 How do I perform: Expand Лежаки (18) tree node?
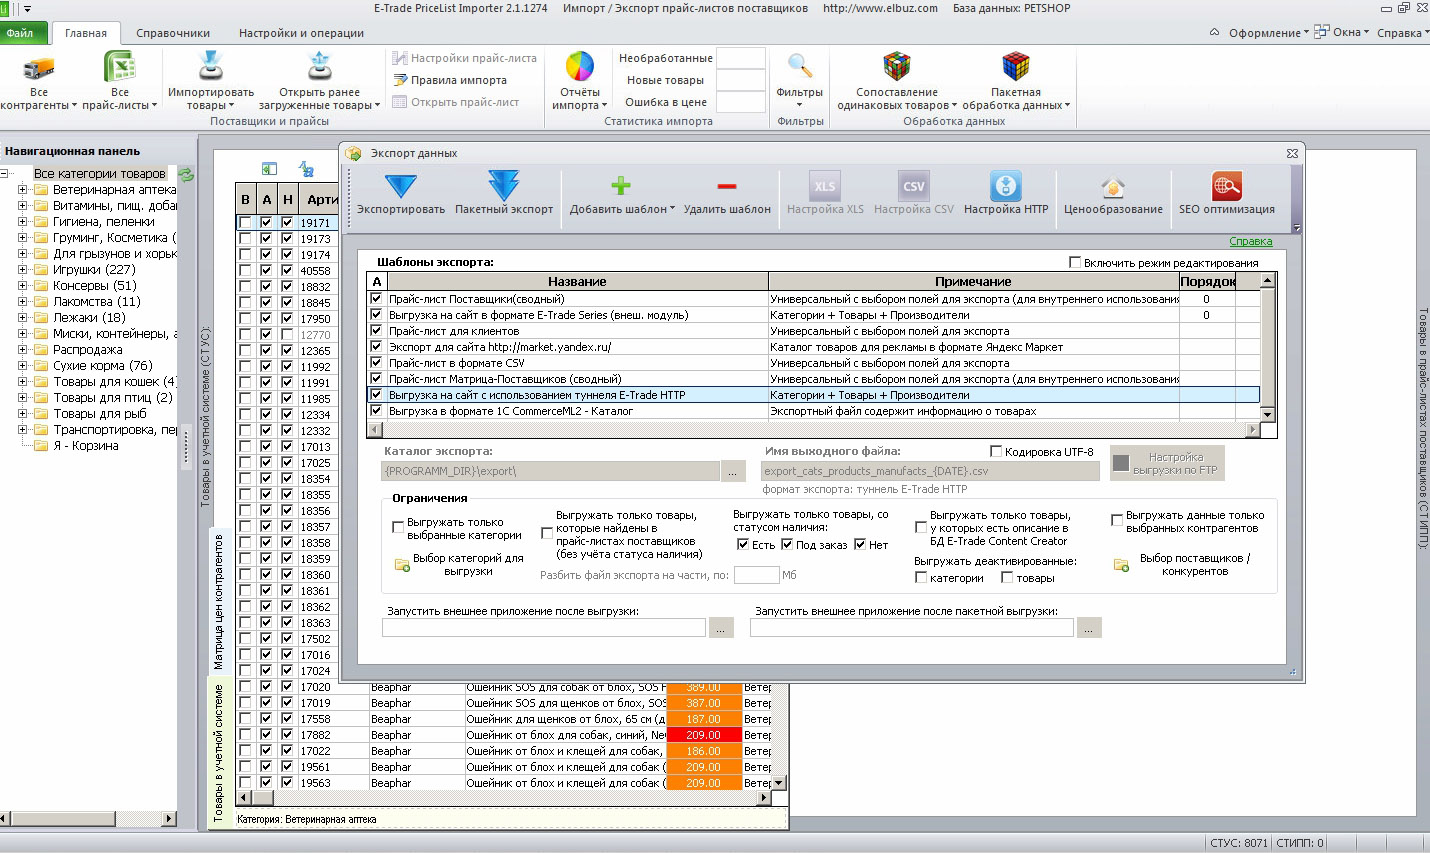tap(22, 318)
